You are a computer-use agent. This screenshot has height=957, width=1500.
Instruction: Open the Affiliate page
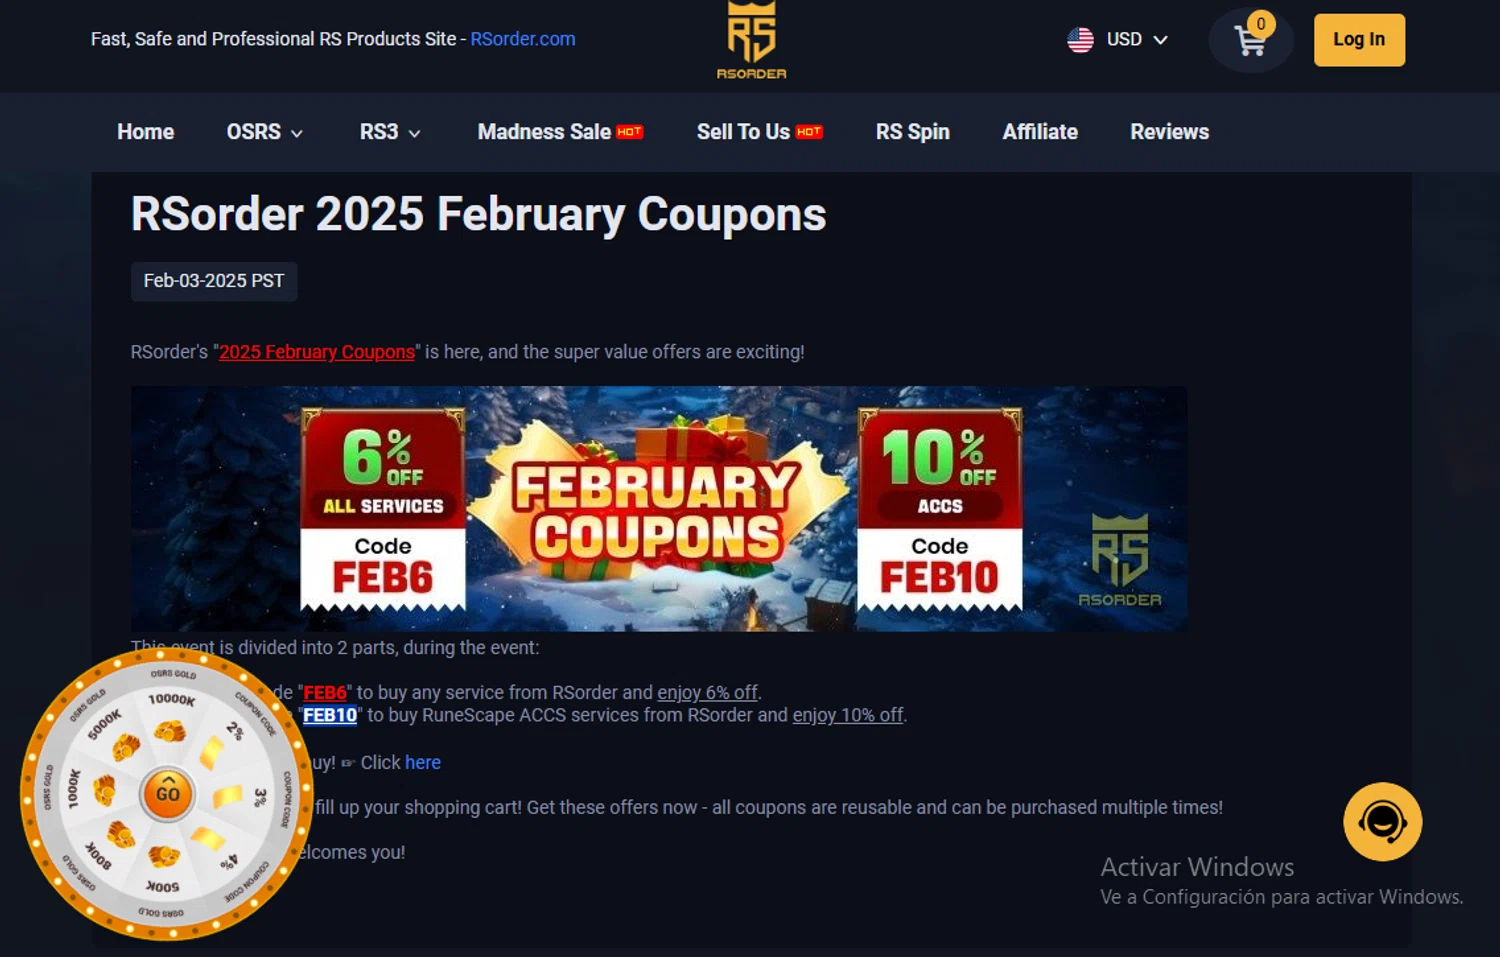click(1040, 132)
